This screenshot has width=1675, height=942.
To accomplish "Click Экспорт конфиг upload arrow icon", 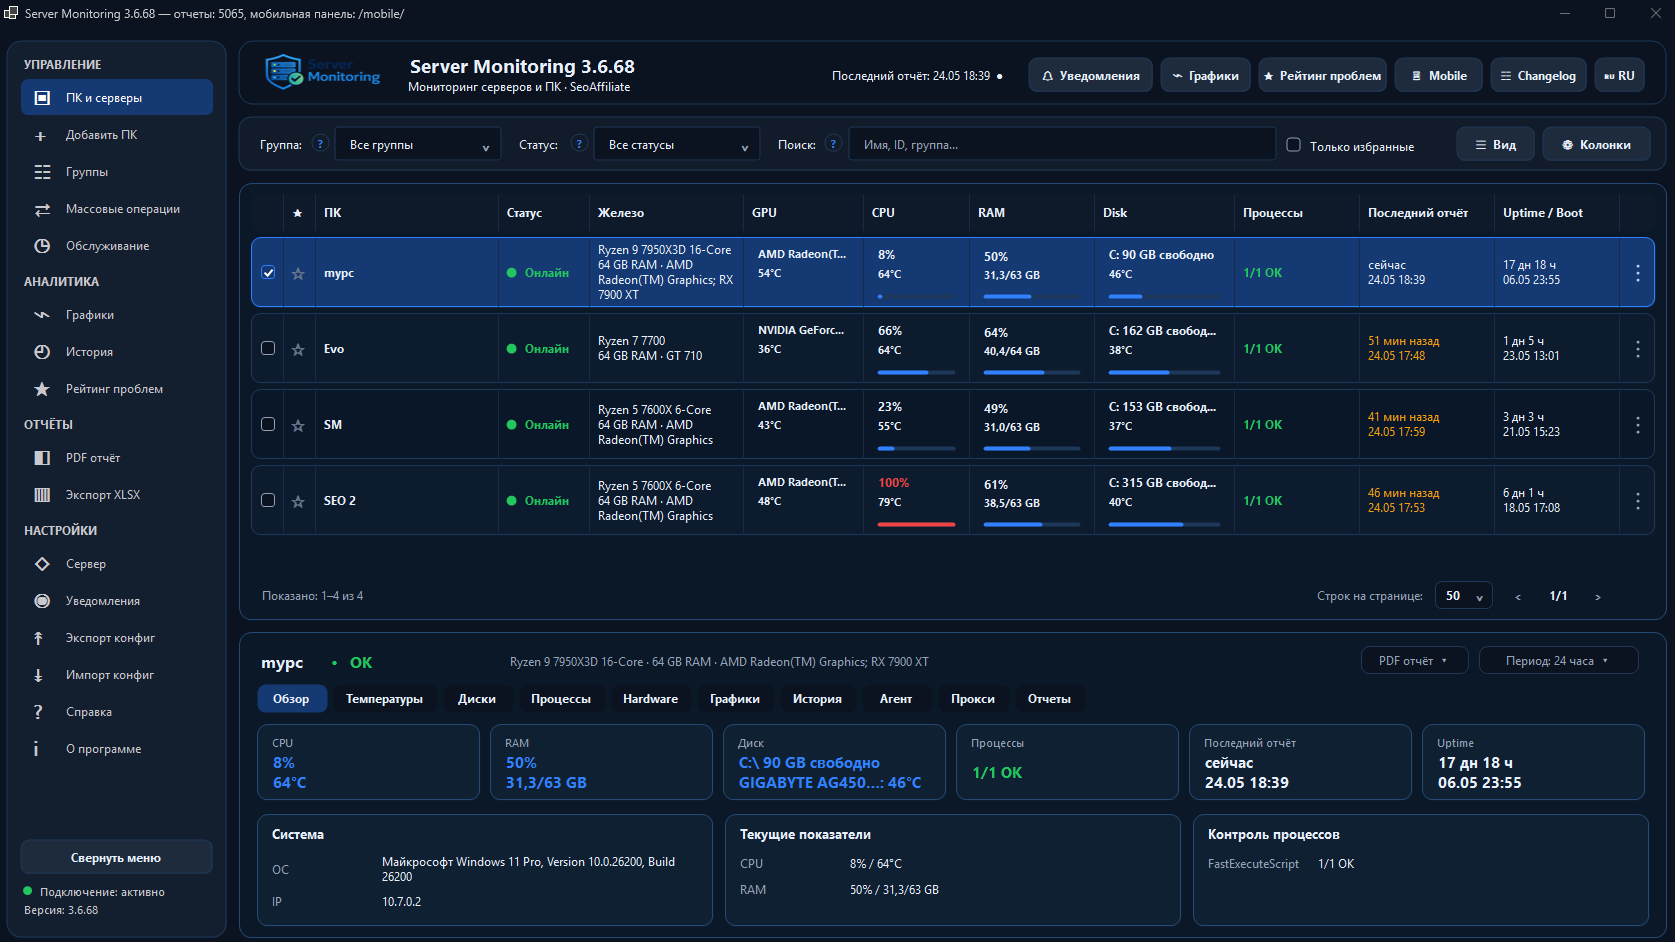I will 38,638.
